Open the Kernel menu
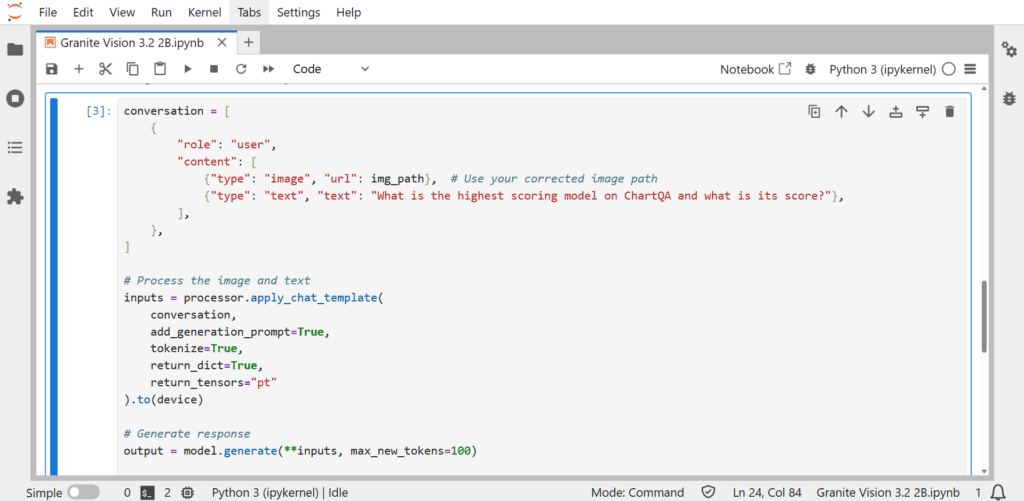 204,12
